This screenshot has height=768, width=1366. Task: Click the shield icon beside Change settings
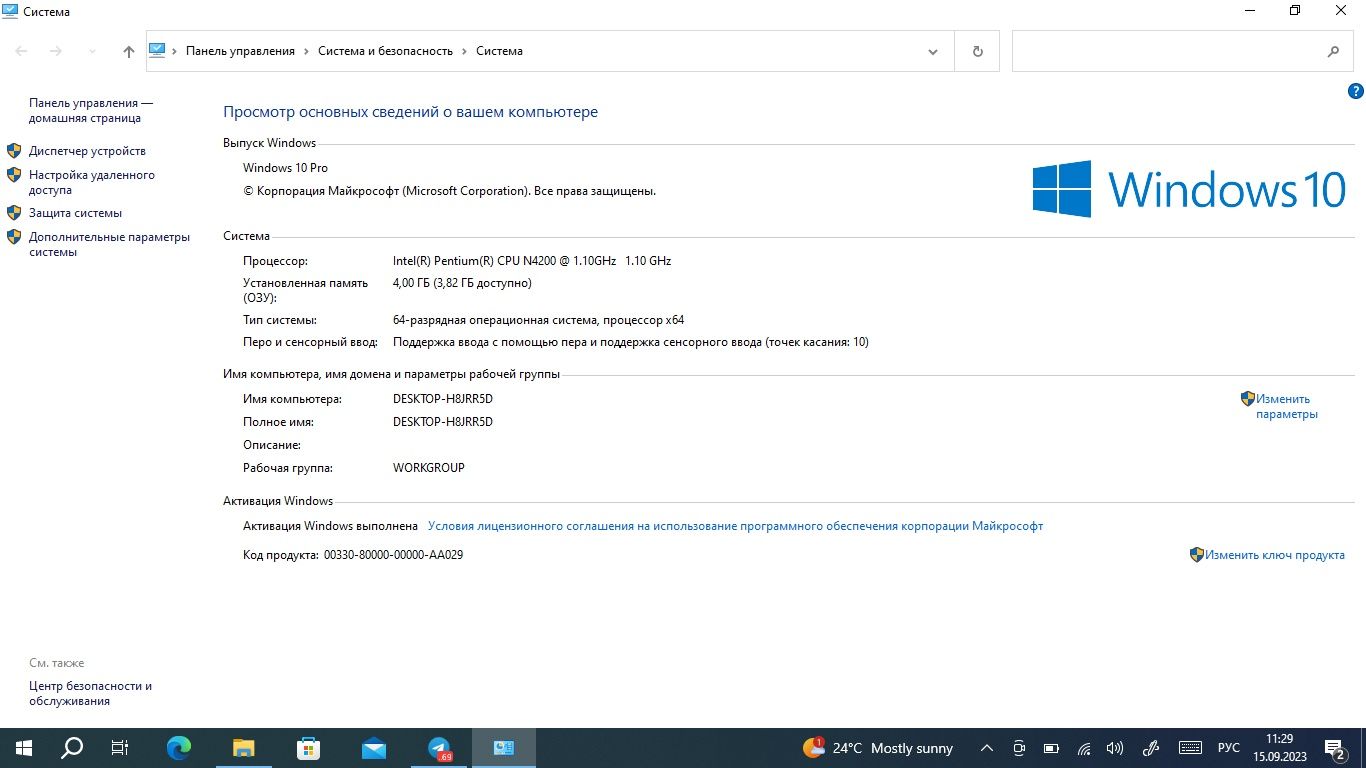pyautogui.click(x=1247, y=399)
